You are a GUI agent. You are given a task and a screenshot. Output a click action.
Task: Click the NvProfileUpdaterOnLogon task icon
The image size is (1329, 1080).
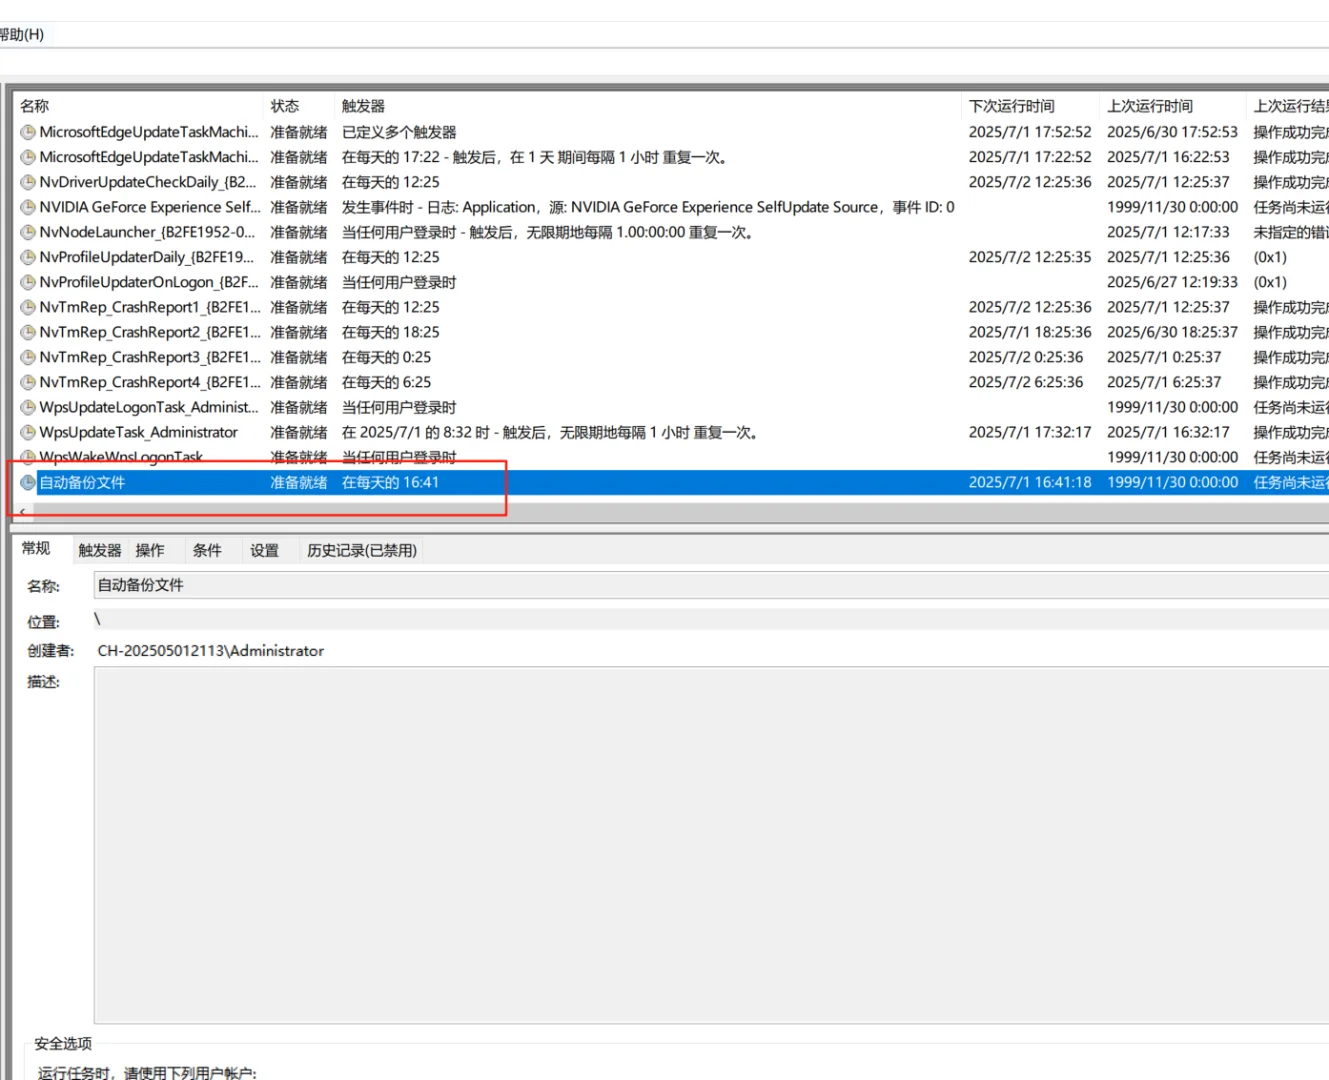[28, 282]
